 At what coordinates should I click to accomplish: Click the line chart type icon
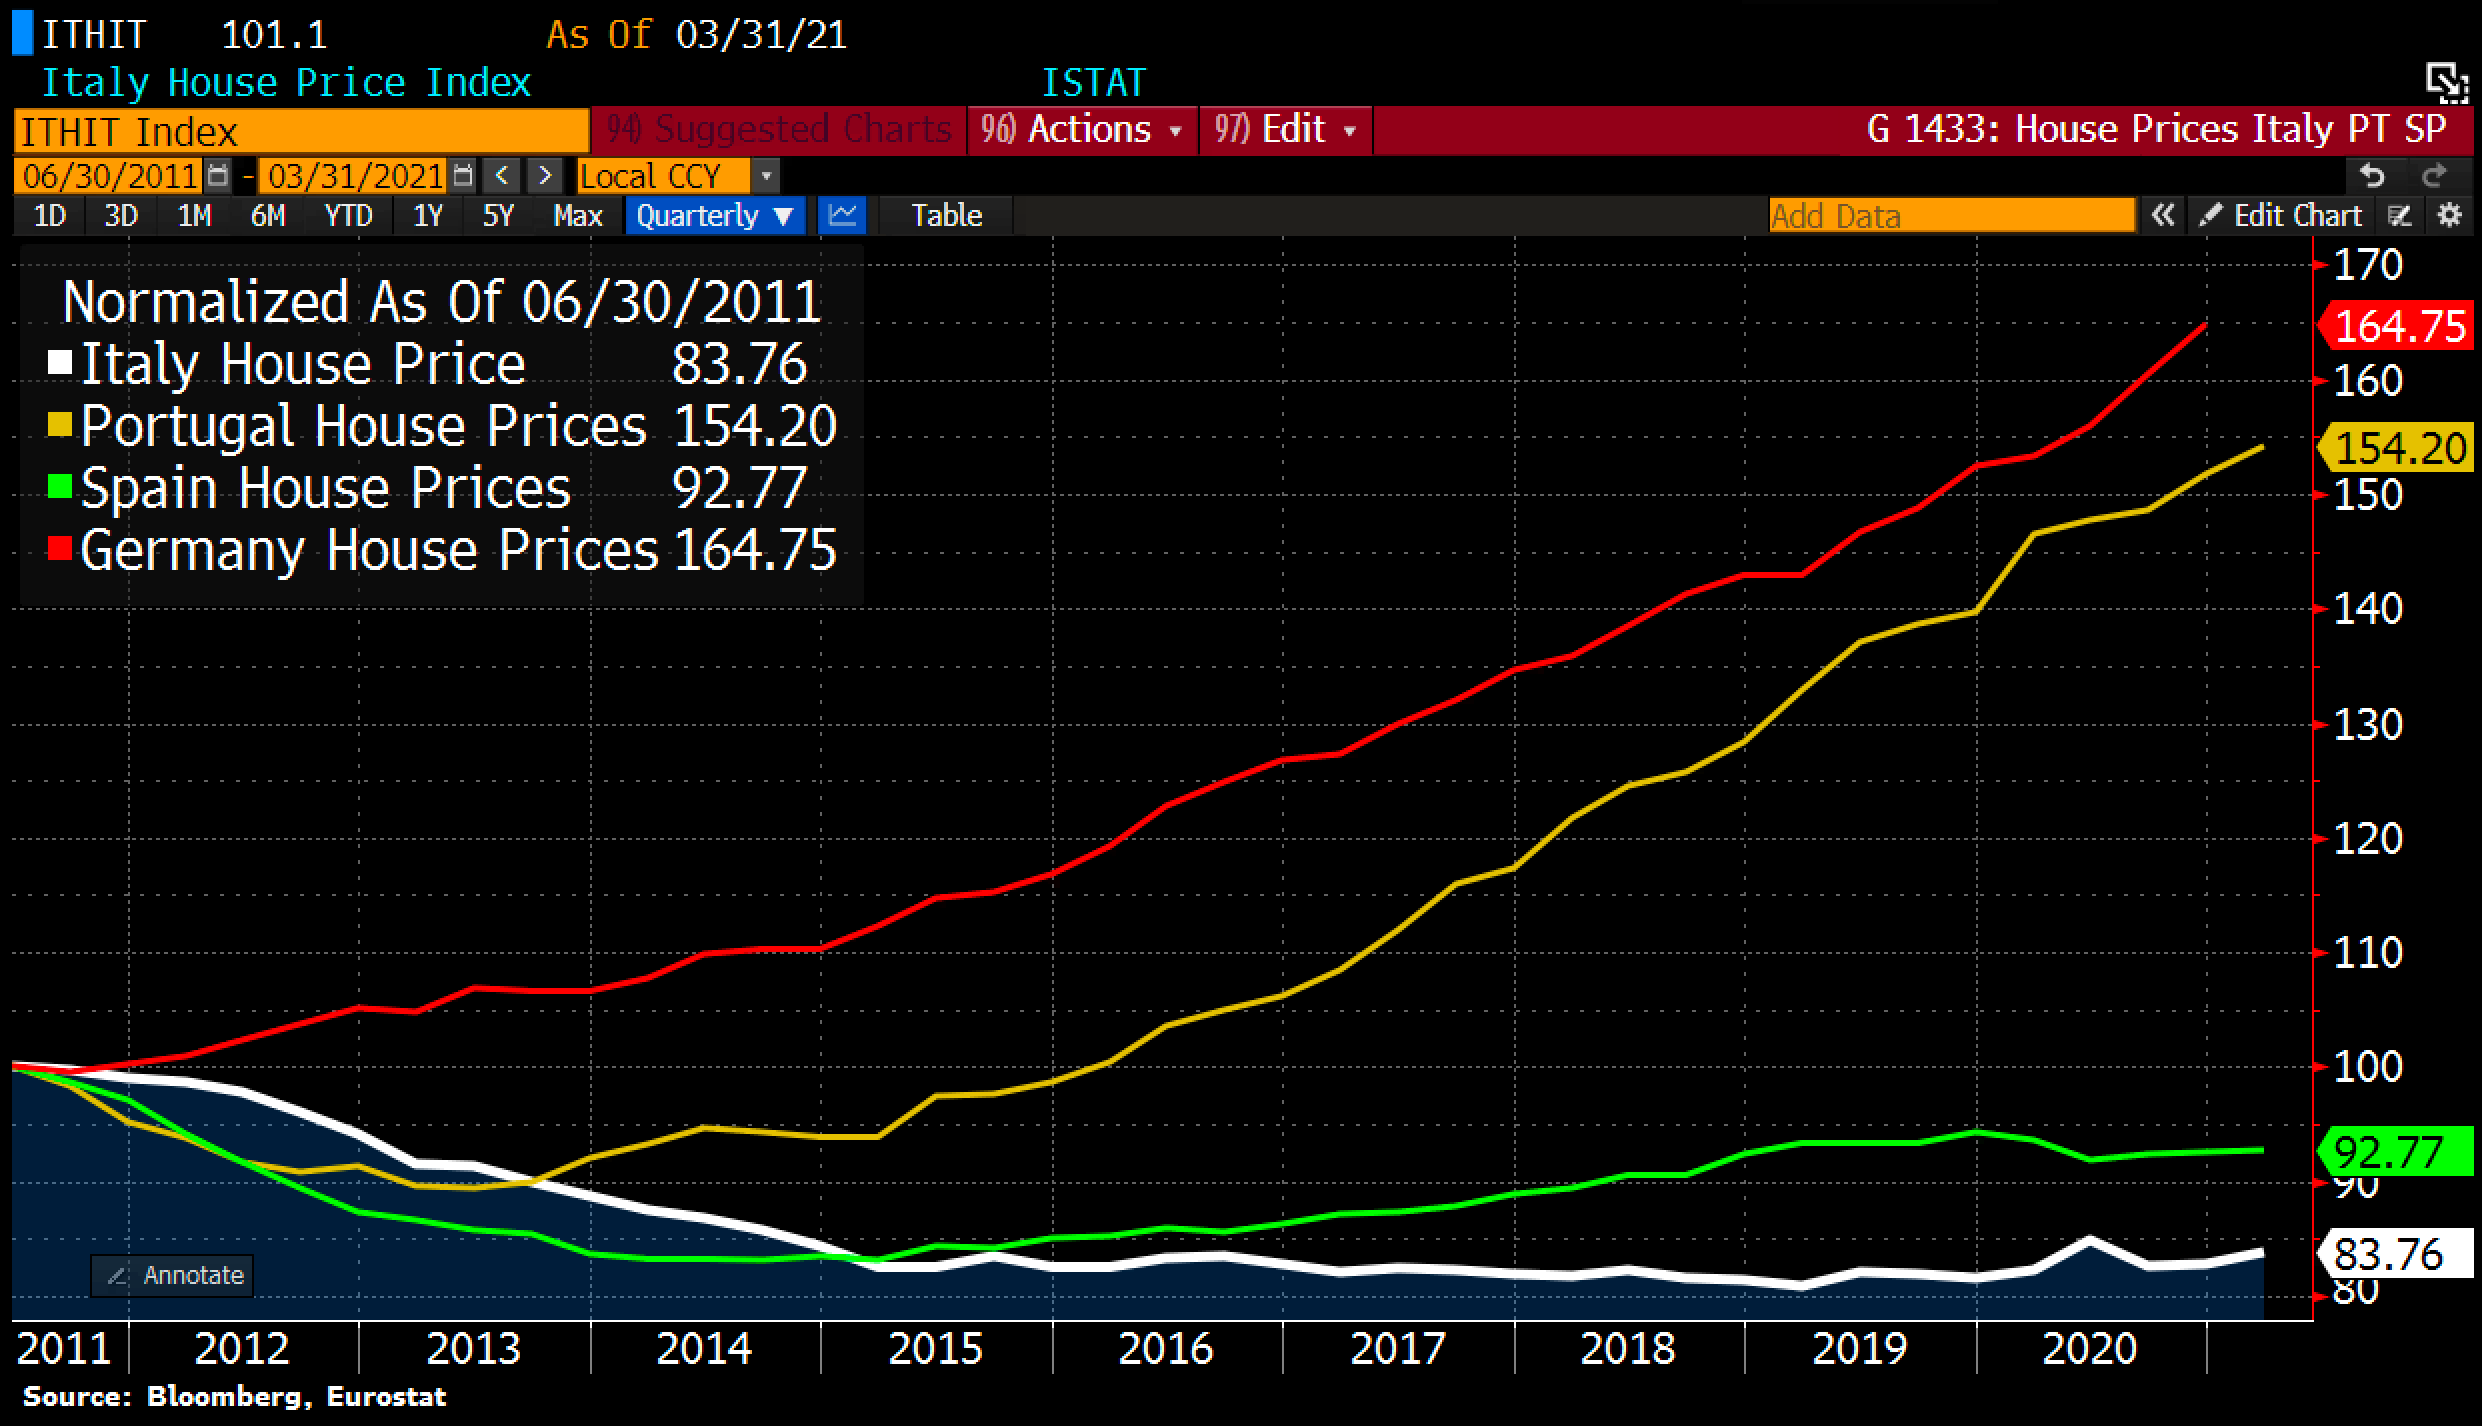click(842, 215)
